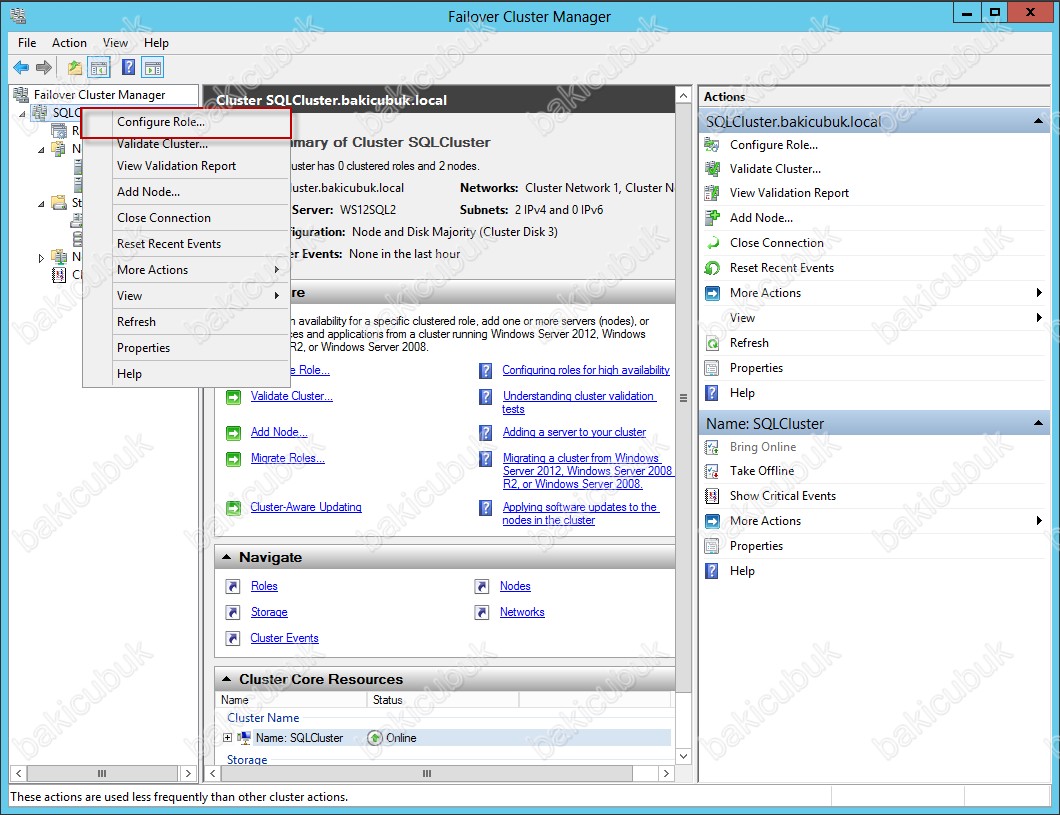Click the Add Node plus icon in Actions
1060x815 pixels.
712,218
